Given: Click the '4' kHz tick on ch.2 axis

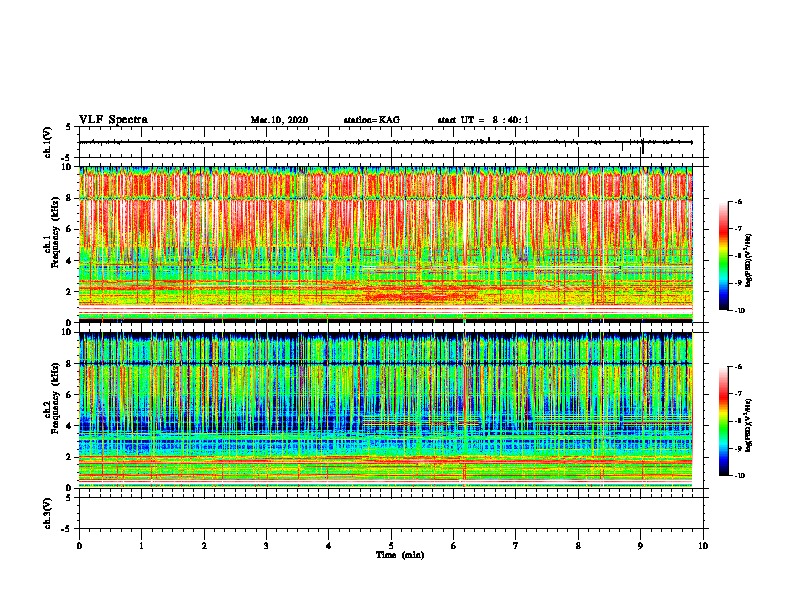Looking at the screenshot, I should tap(70, 426).
